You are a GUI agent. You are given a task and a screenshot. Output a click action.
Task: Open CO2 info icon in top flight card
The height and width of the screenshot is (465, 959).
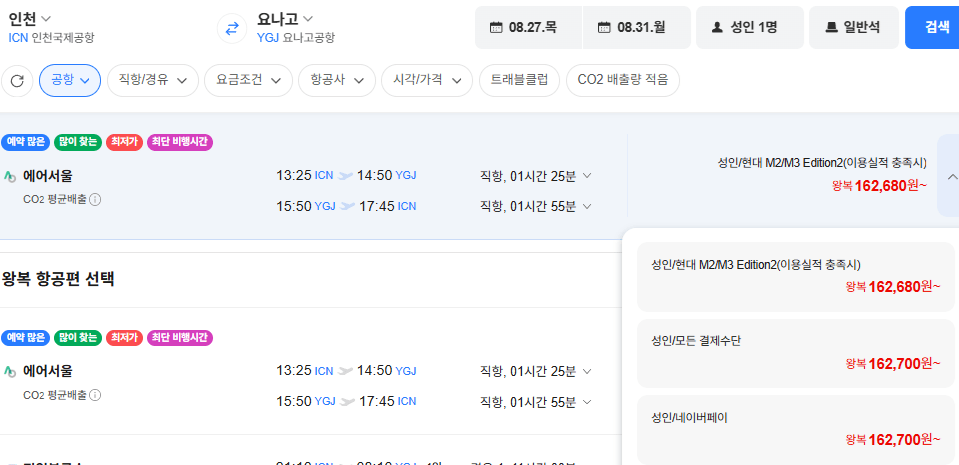pos(95,199)
